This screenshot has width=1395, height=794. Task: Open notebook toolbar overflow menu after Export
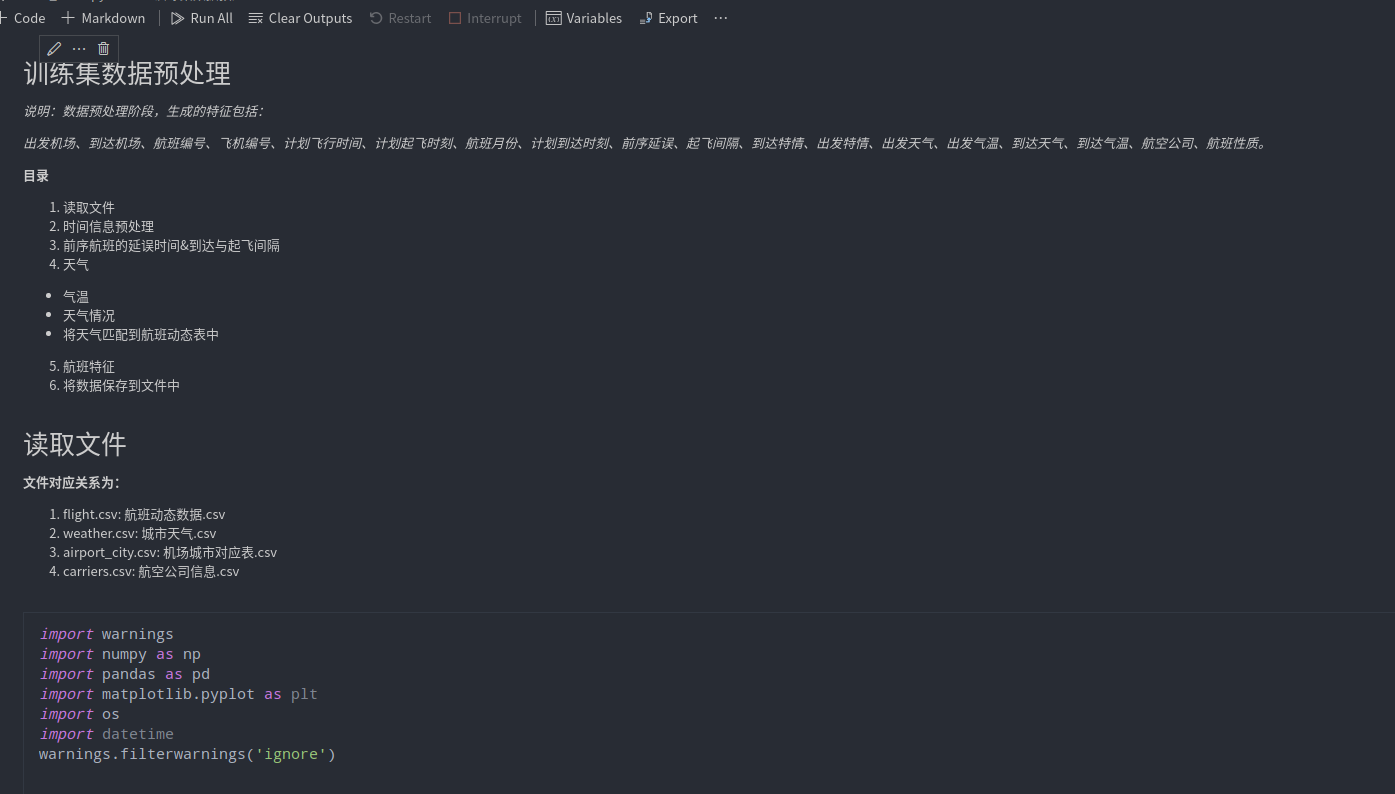tap(720, 18)
